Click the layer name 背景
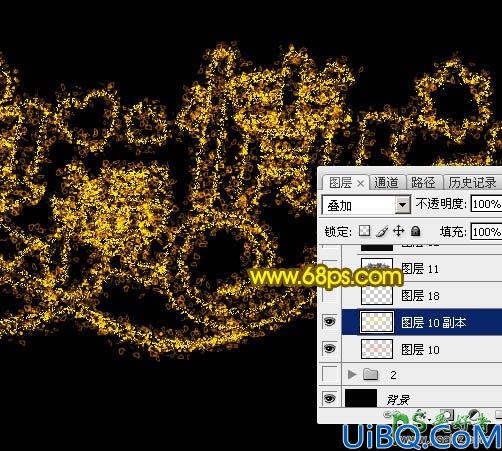The height and width of the screenshot is (451, 502). [x=398, y=399]
